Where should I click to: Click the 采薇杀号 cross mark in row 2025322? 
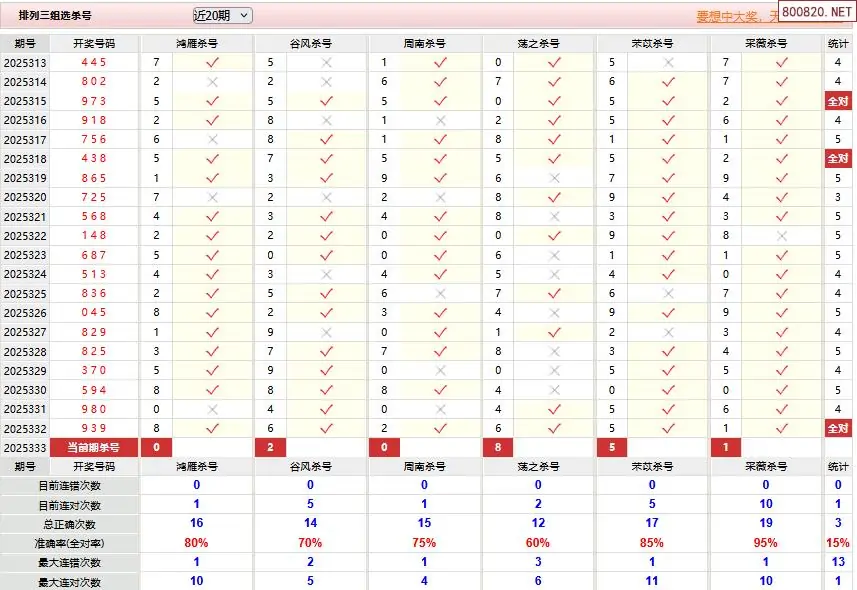(x=782, y=235)
